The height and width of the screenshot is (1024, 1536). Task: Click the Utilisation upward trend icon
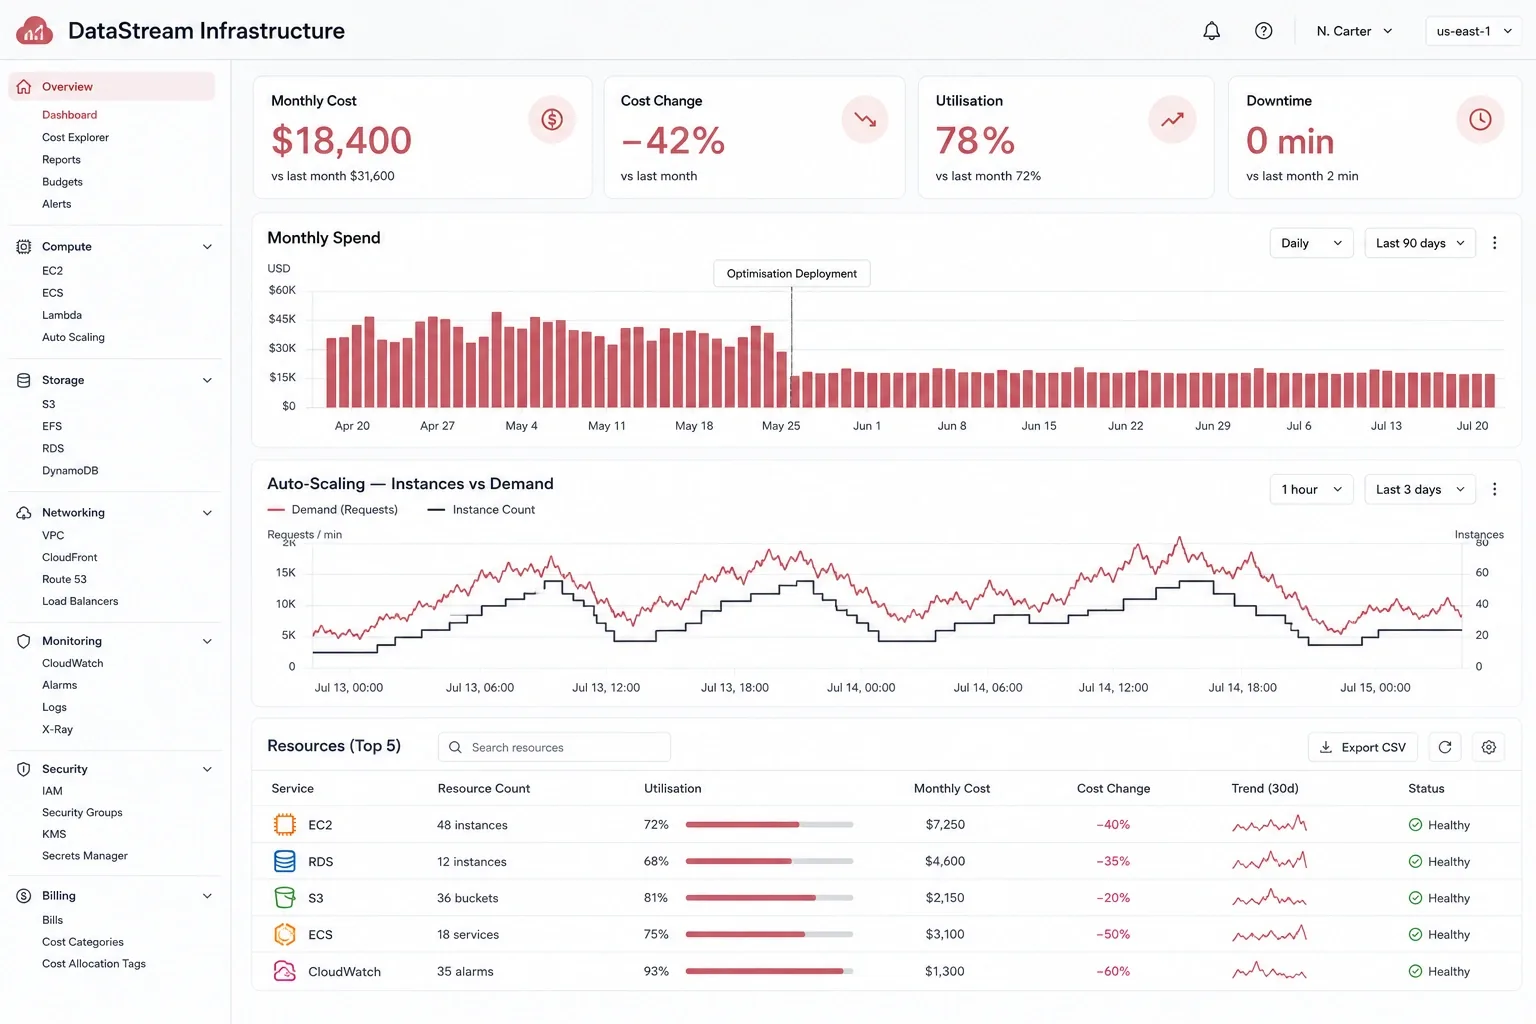point(1172,120)
